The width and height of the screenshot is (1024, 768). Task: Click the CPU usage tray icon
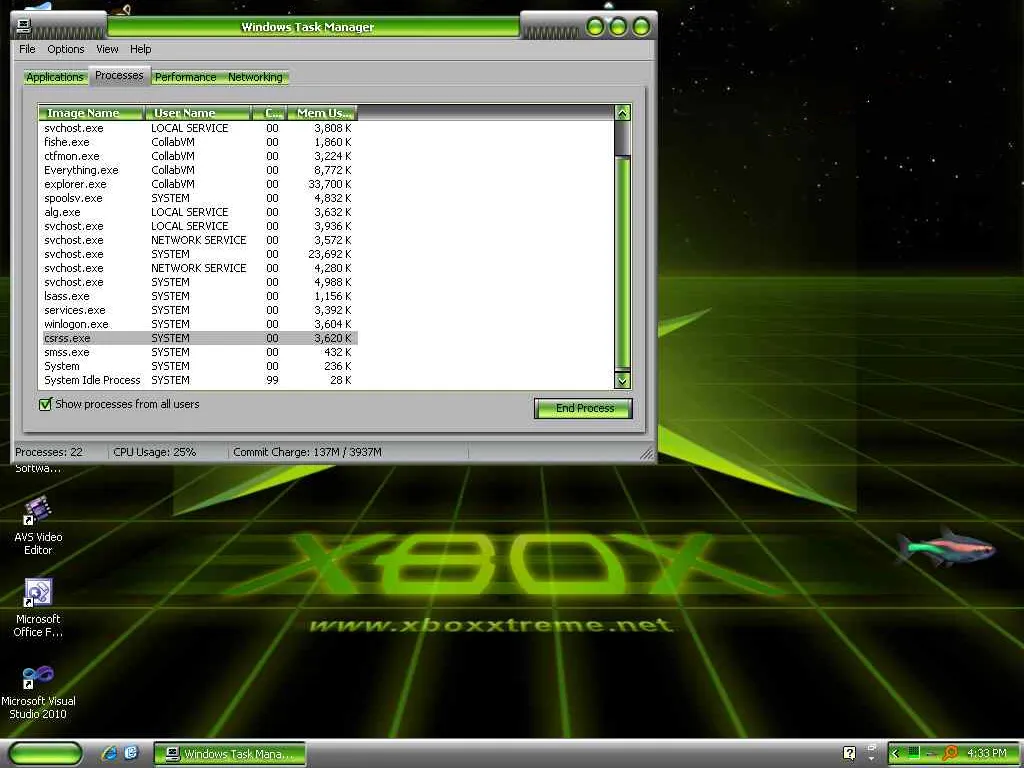coord(915,753)
